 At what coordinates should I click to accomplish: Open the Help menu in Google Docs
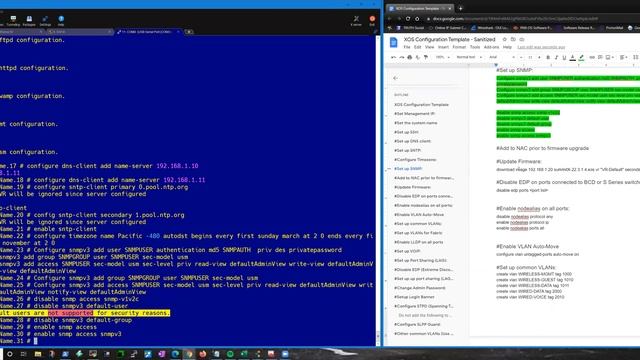click(507, 47)
